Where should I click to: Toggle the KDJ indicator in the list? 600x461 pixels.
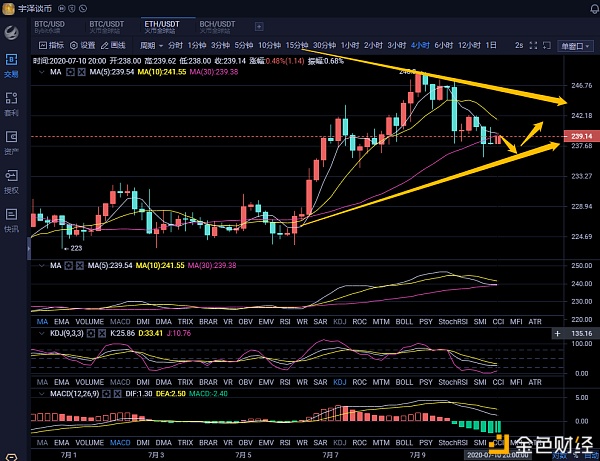click(340, 319)
